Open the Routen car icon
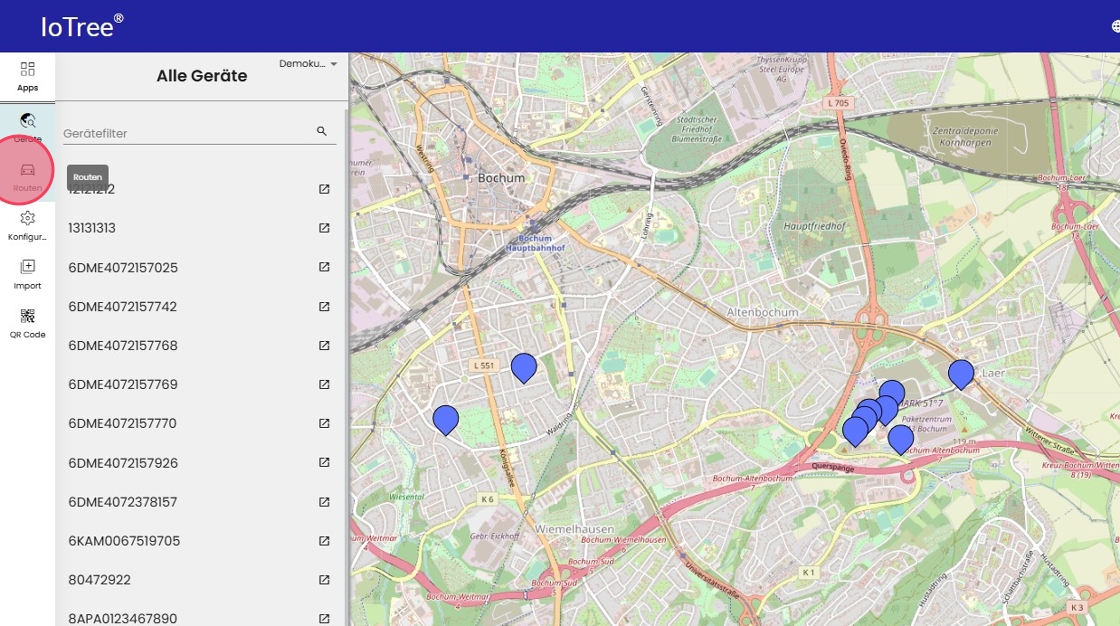The width and height of the screenshot is (1120, 626). point(27,170)
